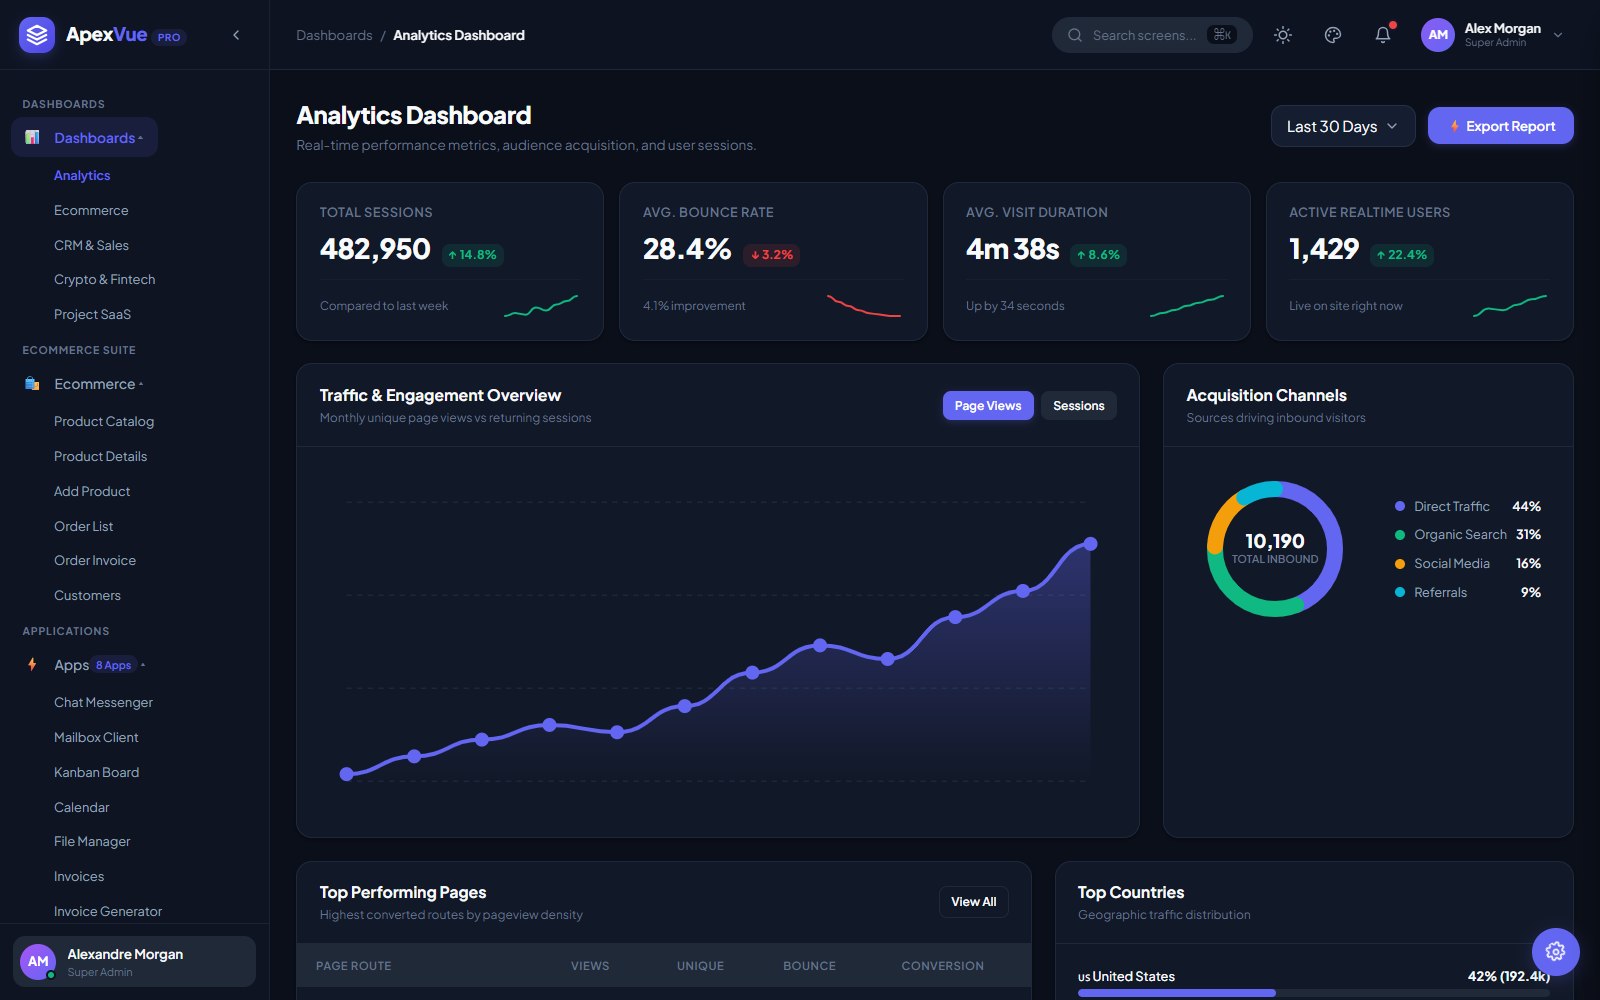Click the CONVERSION column header
1600x1000 pixels.
pos(942,966)
